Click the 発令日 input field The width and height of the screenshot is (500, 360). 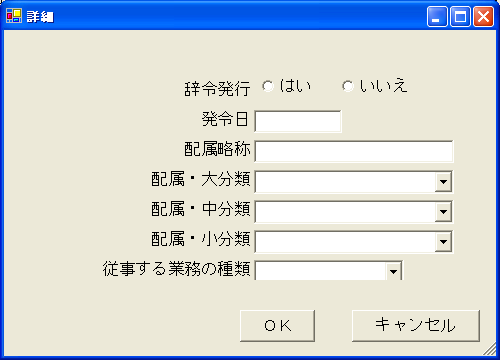298,122
